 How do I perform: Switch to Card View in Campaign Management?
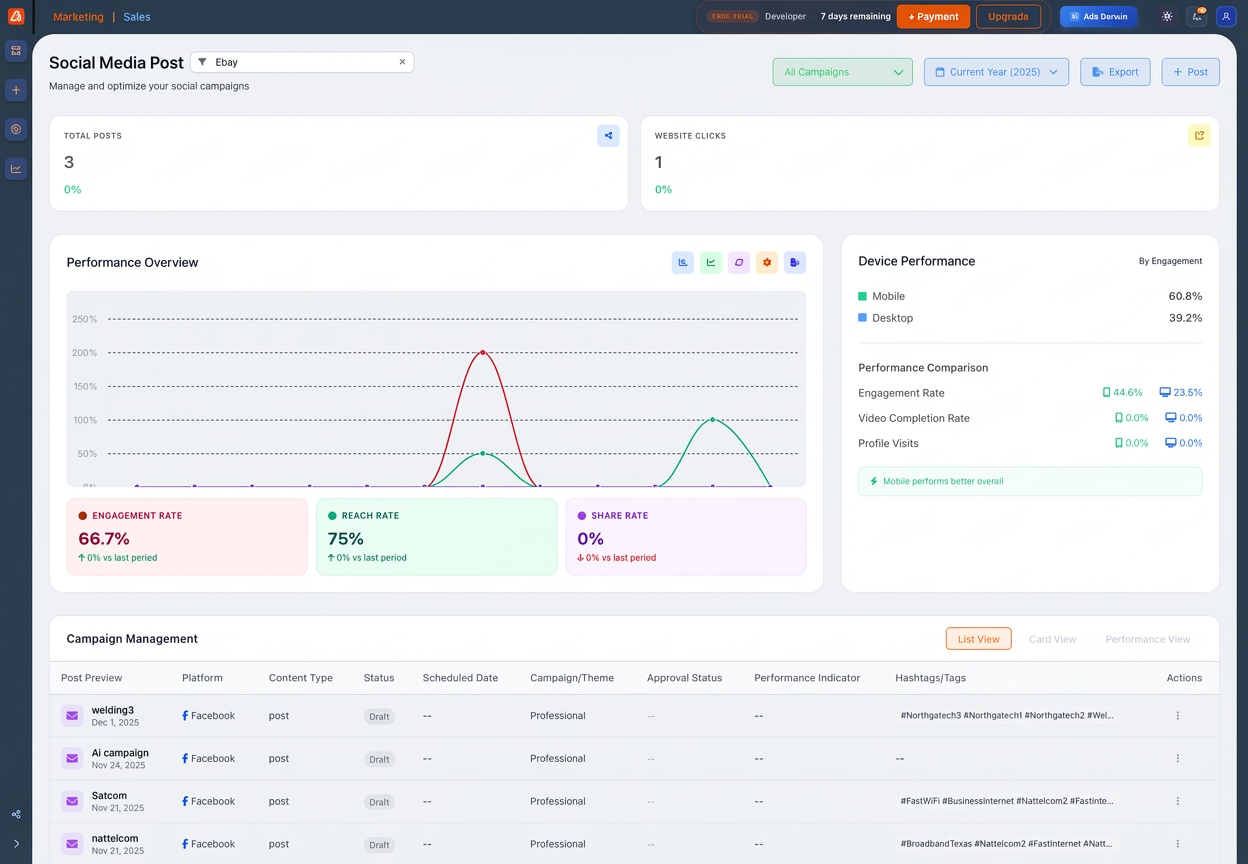(x=1052, y=639)
